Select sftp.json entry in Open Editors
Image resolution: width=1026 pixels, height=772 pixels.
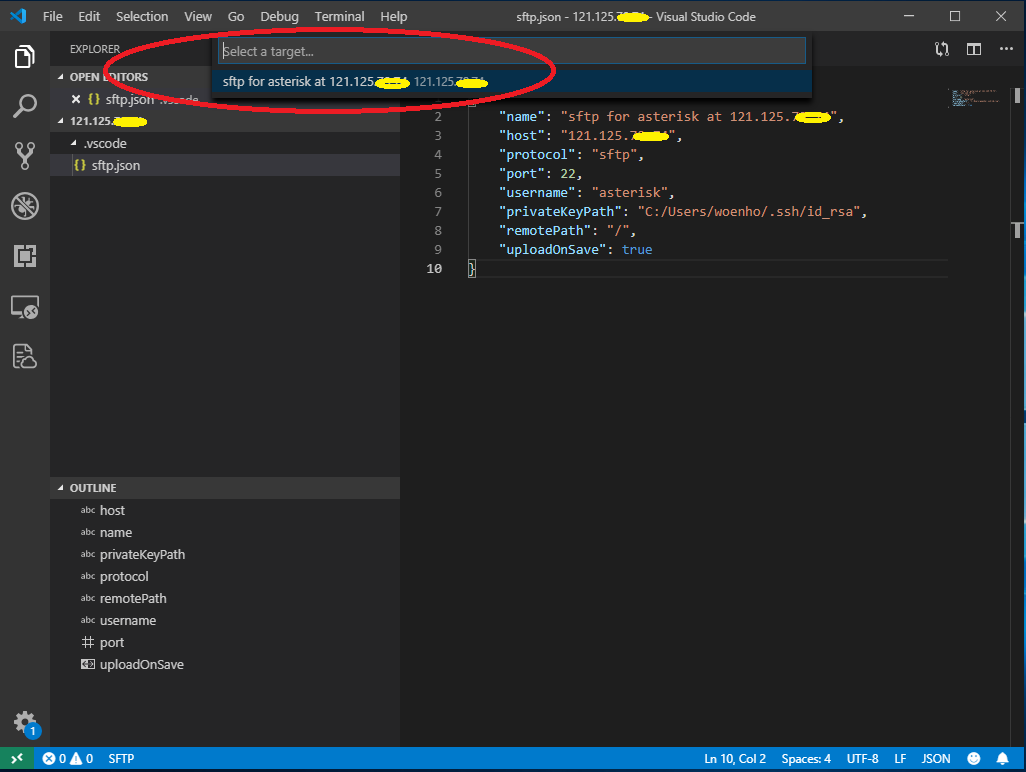130,99
